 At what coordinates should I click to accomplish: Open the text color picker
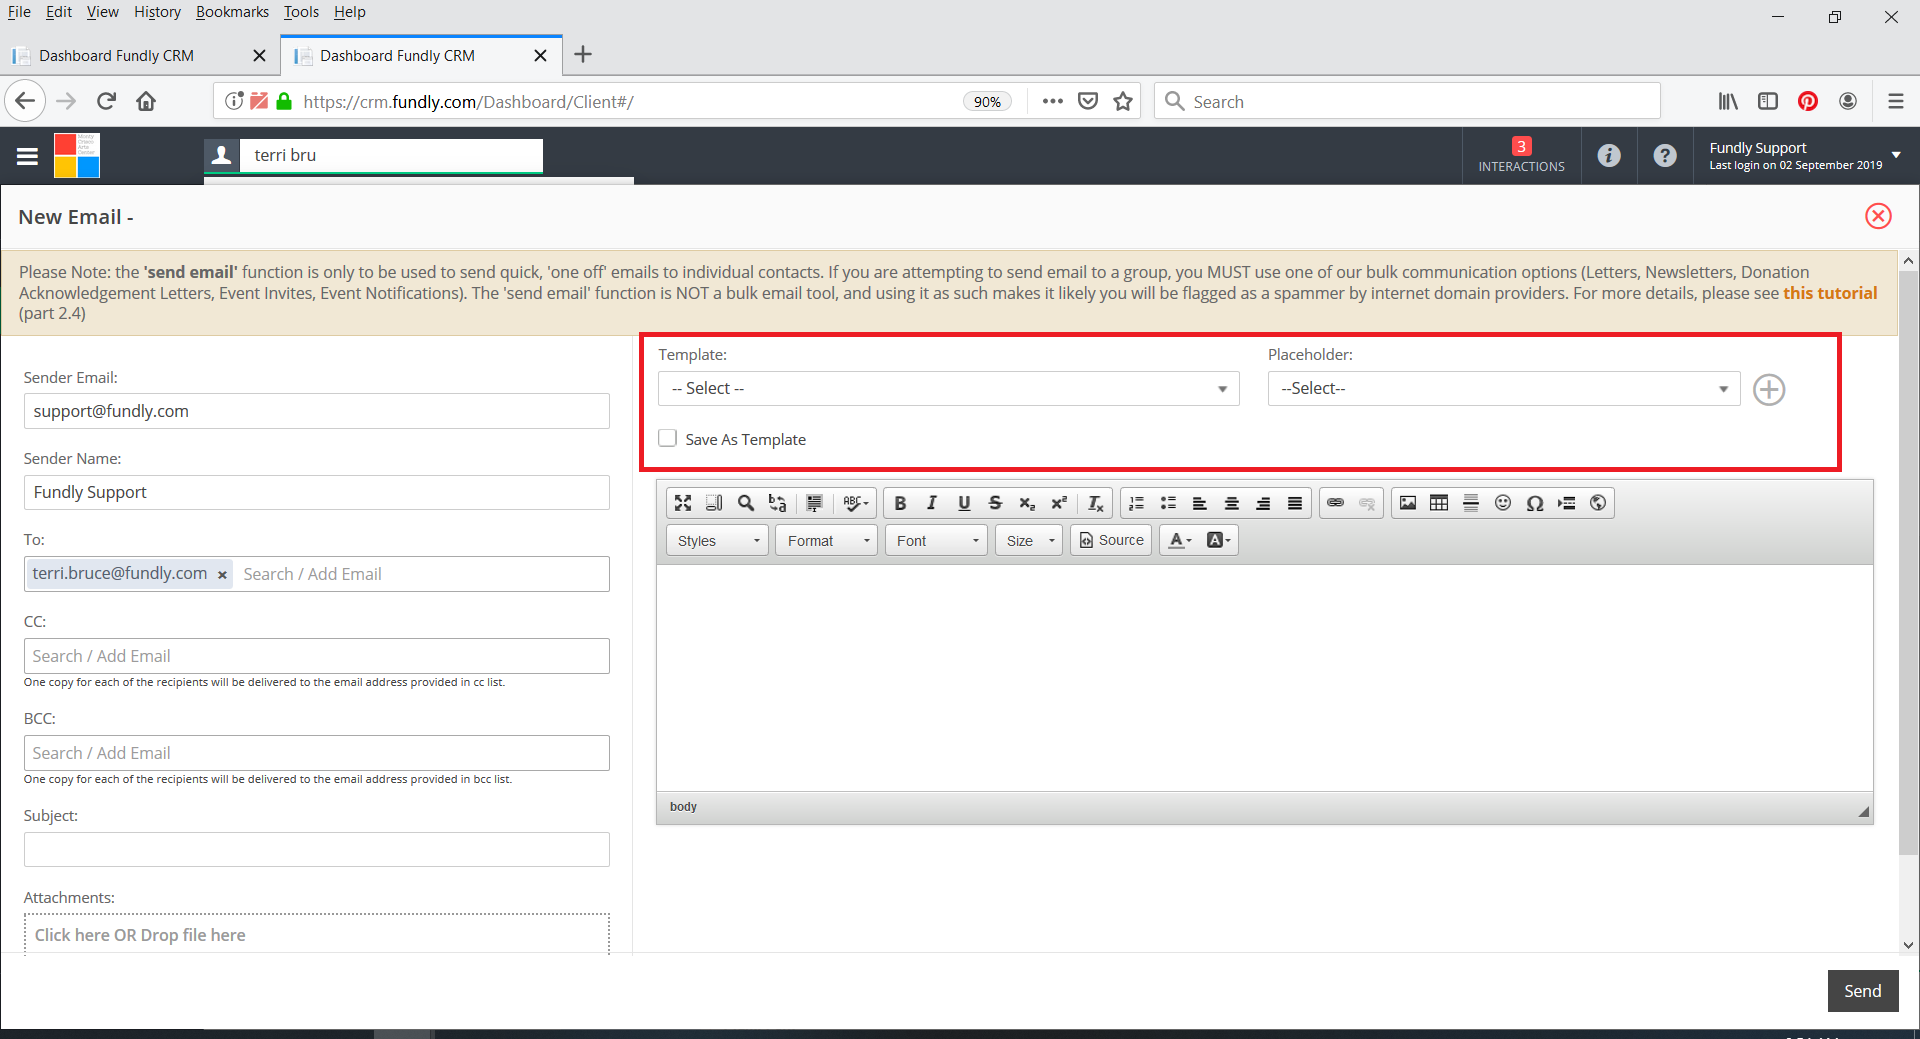click(x=1180, y=541)
